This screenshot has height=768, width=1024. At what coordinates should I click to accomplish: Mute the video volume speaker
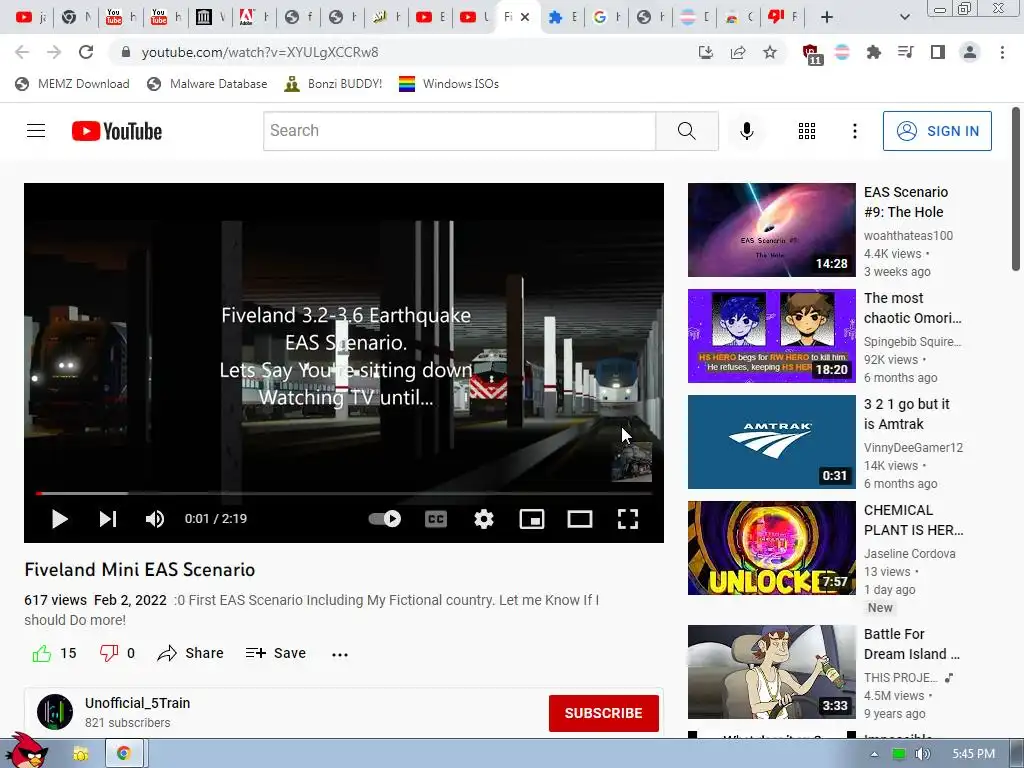[155, 519]
